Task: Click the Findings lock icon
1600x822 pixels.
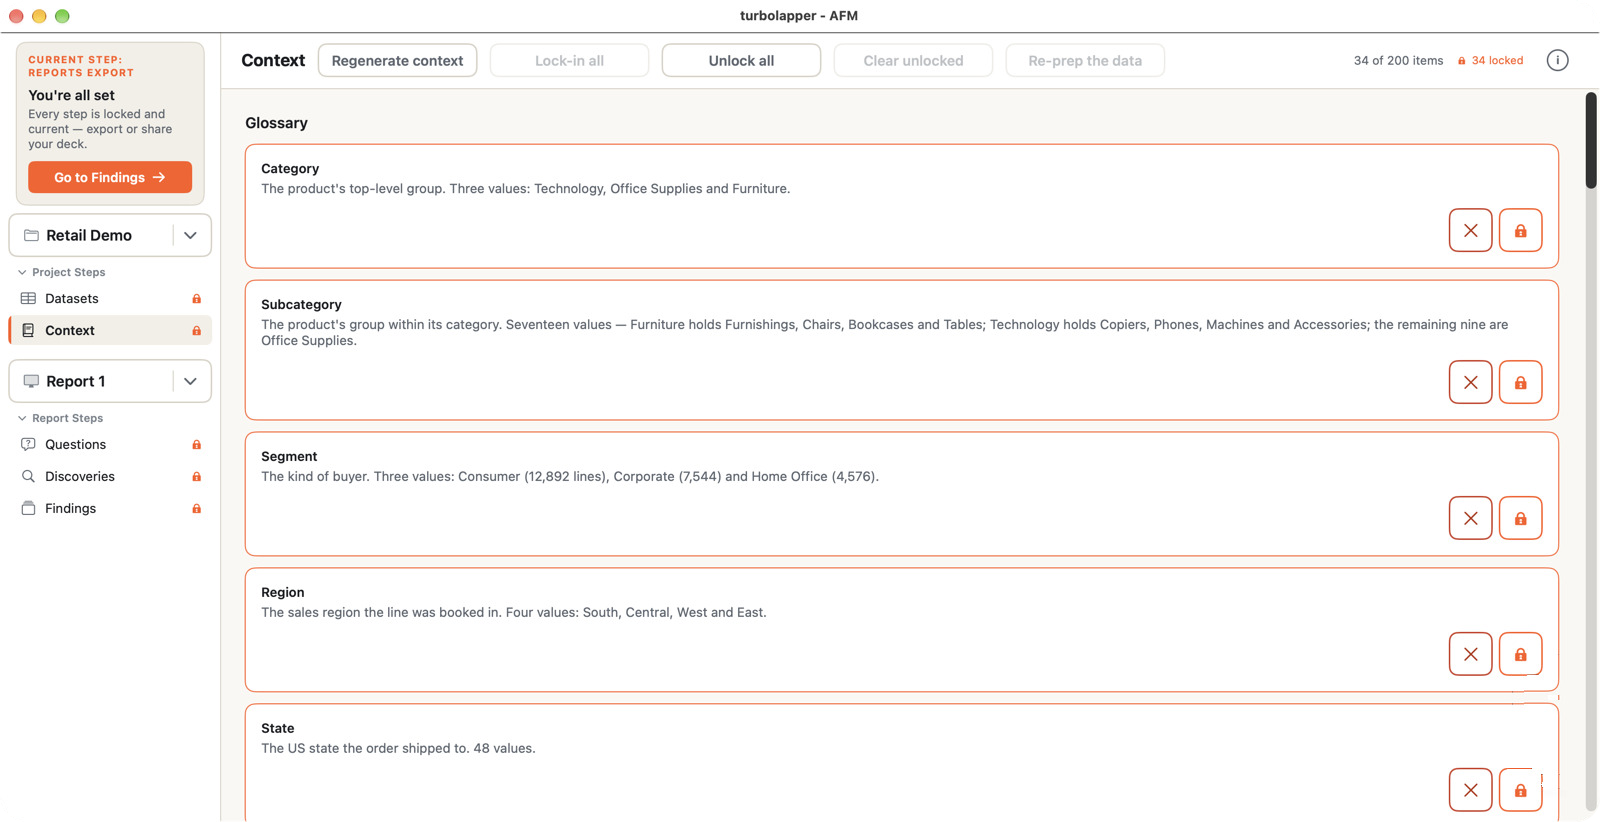Action: (x=196, y=509)
